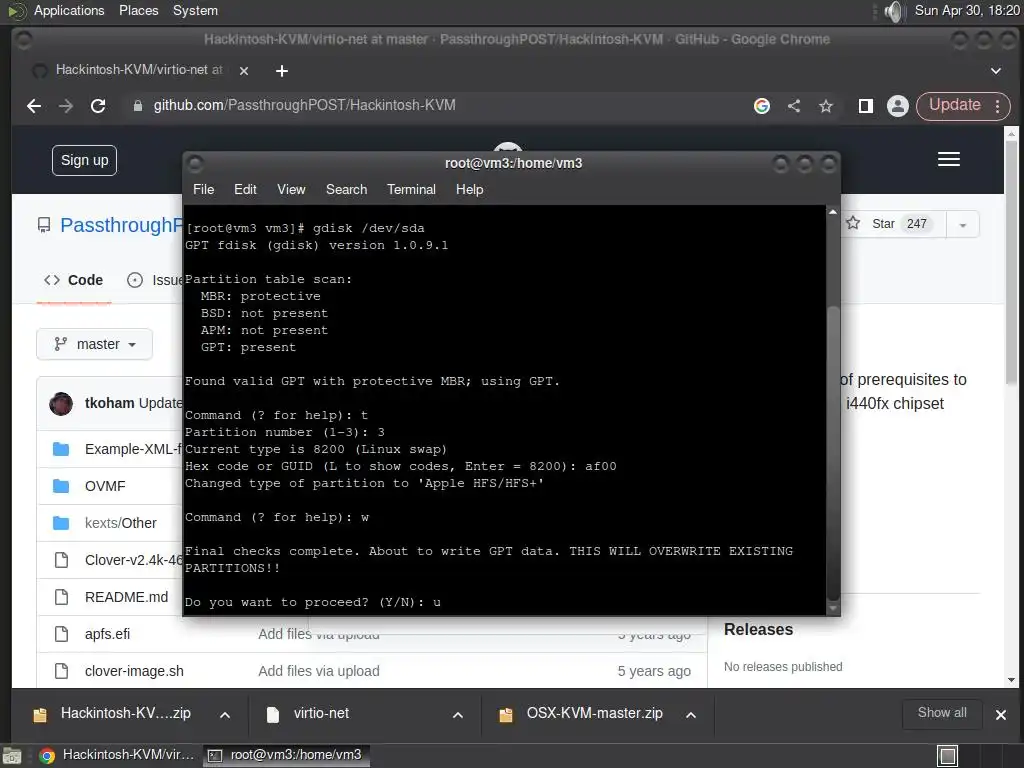Viewport: 1024px width, 768px height.
Task: Open terminal Search menu
Action: (346, 189)
